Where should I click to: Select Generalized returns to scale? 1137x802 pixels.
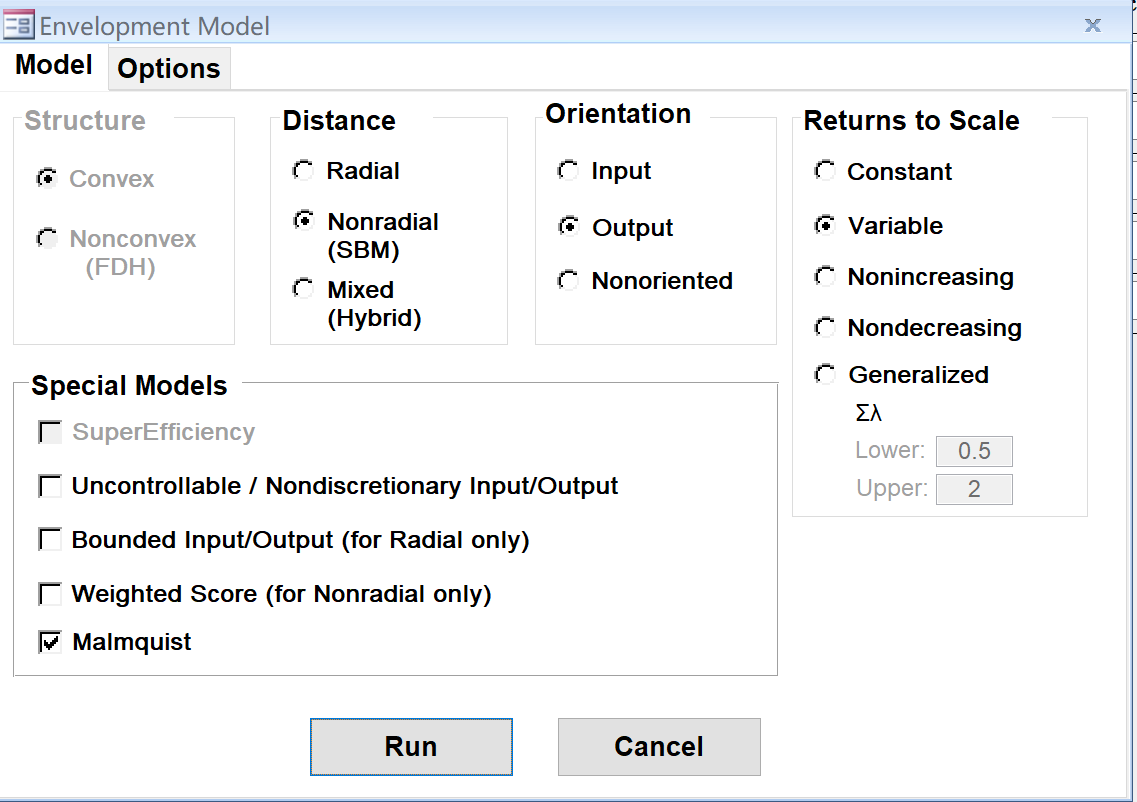tap(825, 375)
